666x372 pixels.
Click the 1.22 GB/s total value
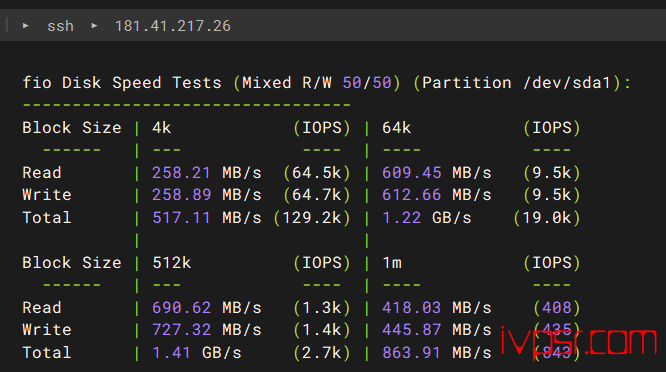pyautogui.click(x=427, y=218)
